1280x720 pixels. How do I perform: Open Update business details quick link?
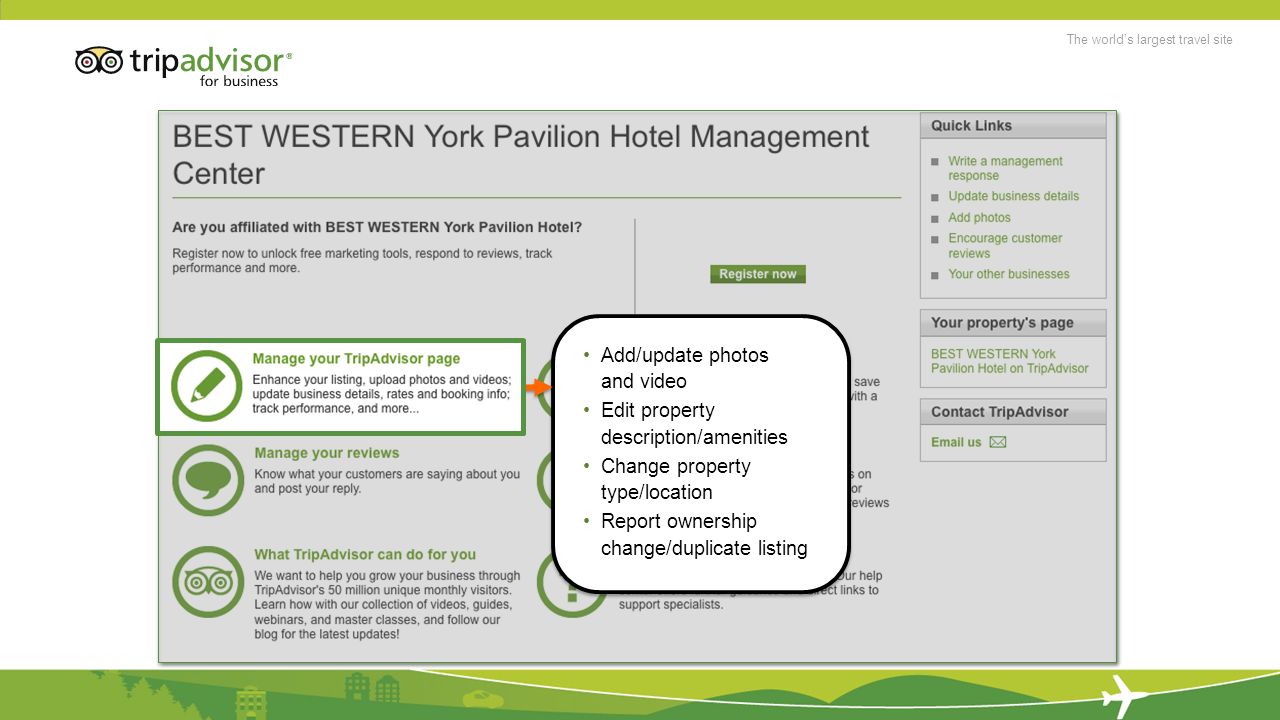pos(1013,196)
